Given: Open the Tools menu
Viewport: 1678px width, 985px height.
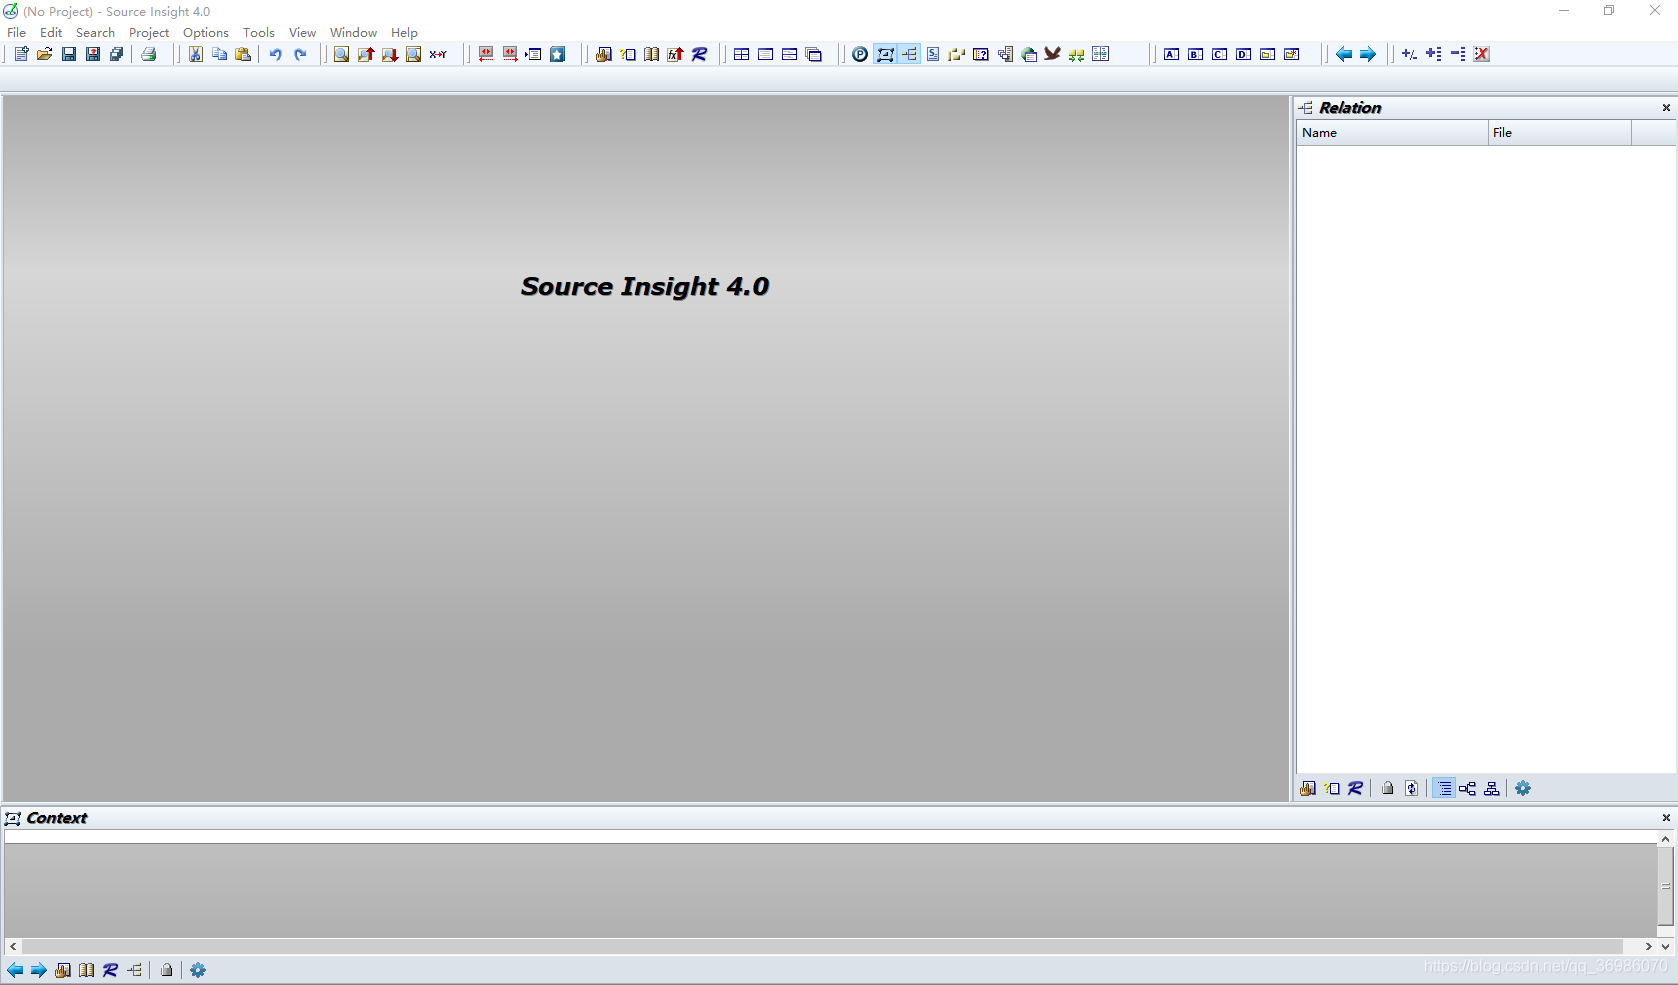Looking at the screenshot, I should coord(259,32).
